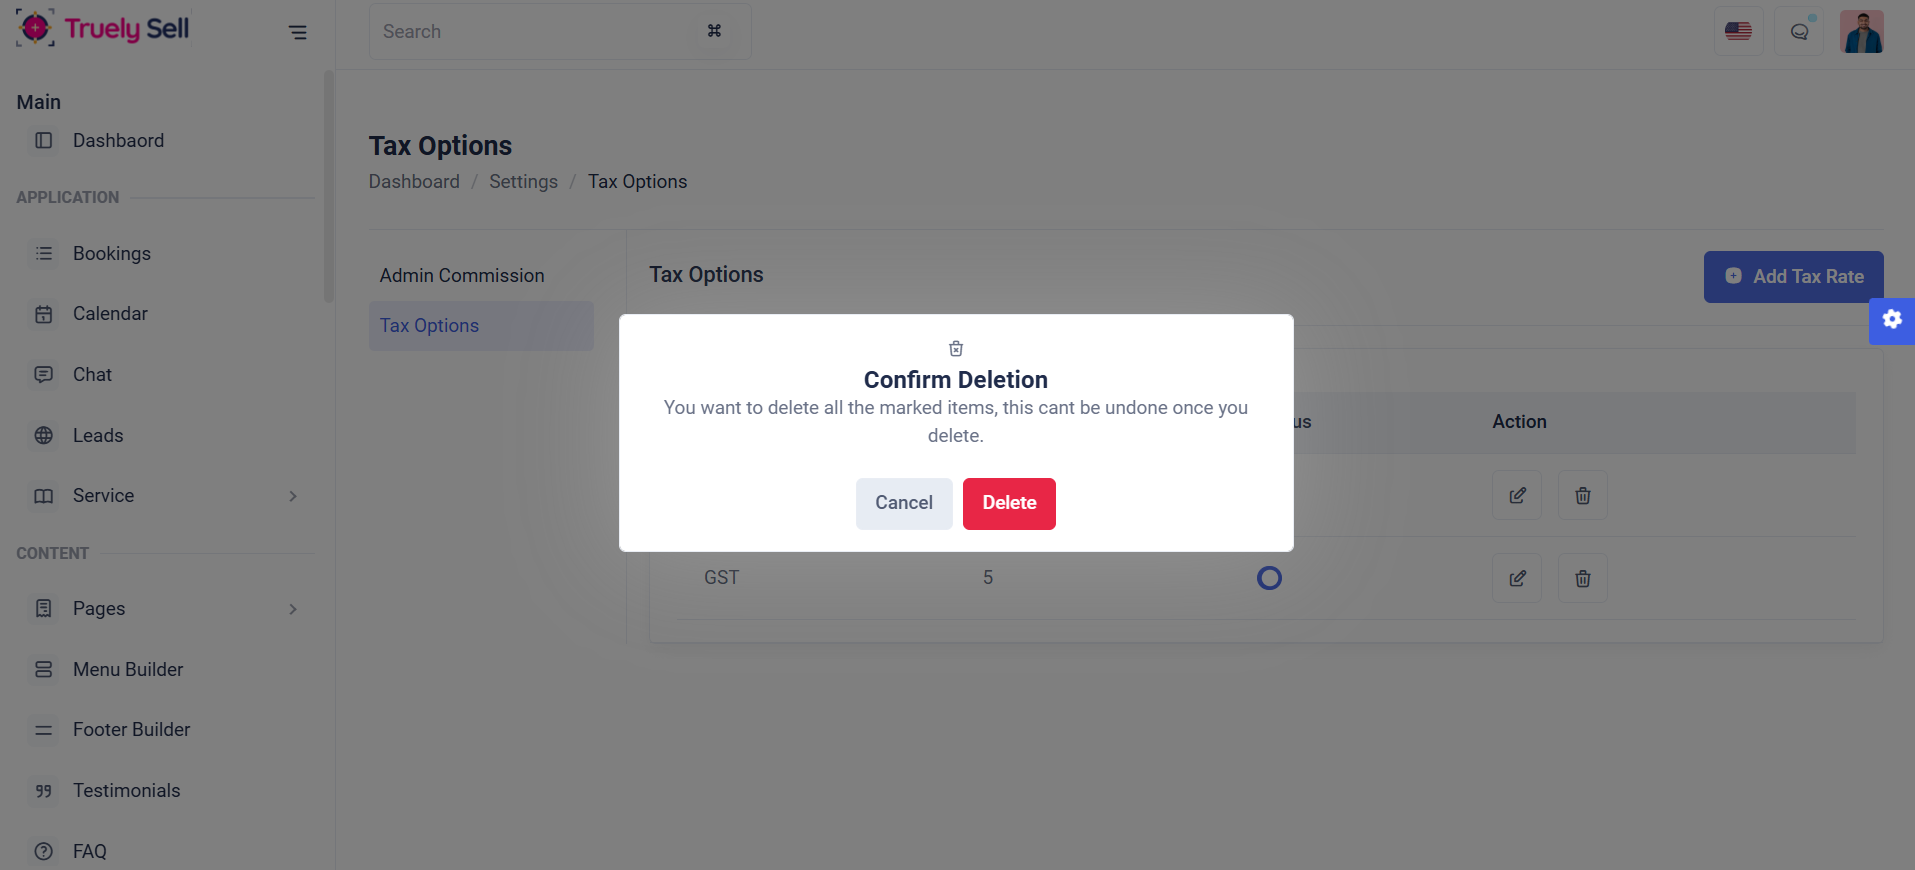1915x870 pixels.
Task: Click the hamburger menu collapse icon
Action: (x=298, y=32)
